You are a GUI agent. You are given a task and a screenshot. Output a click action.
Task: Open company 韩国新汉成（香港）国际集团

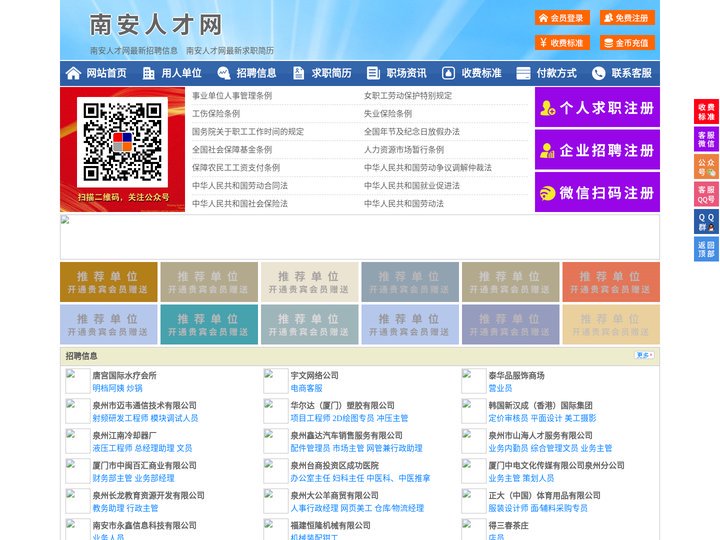tap(540, 405)
